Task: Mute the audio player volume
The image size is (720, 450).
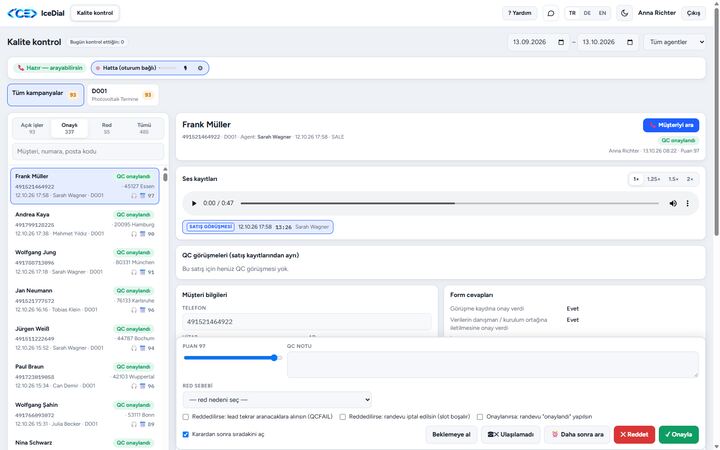Action: coord(673,203)
